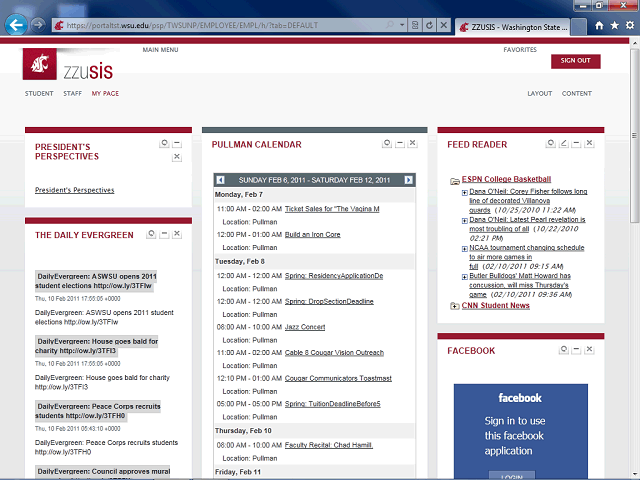This screenshot has height=480, width=640.
Task: Remove the Facebook pagelet
Action: tap(591, 350)
